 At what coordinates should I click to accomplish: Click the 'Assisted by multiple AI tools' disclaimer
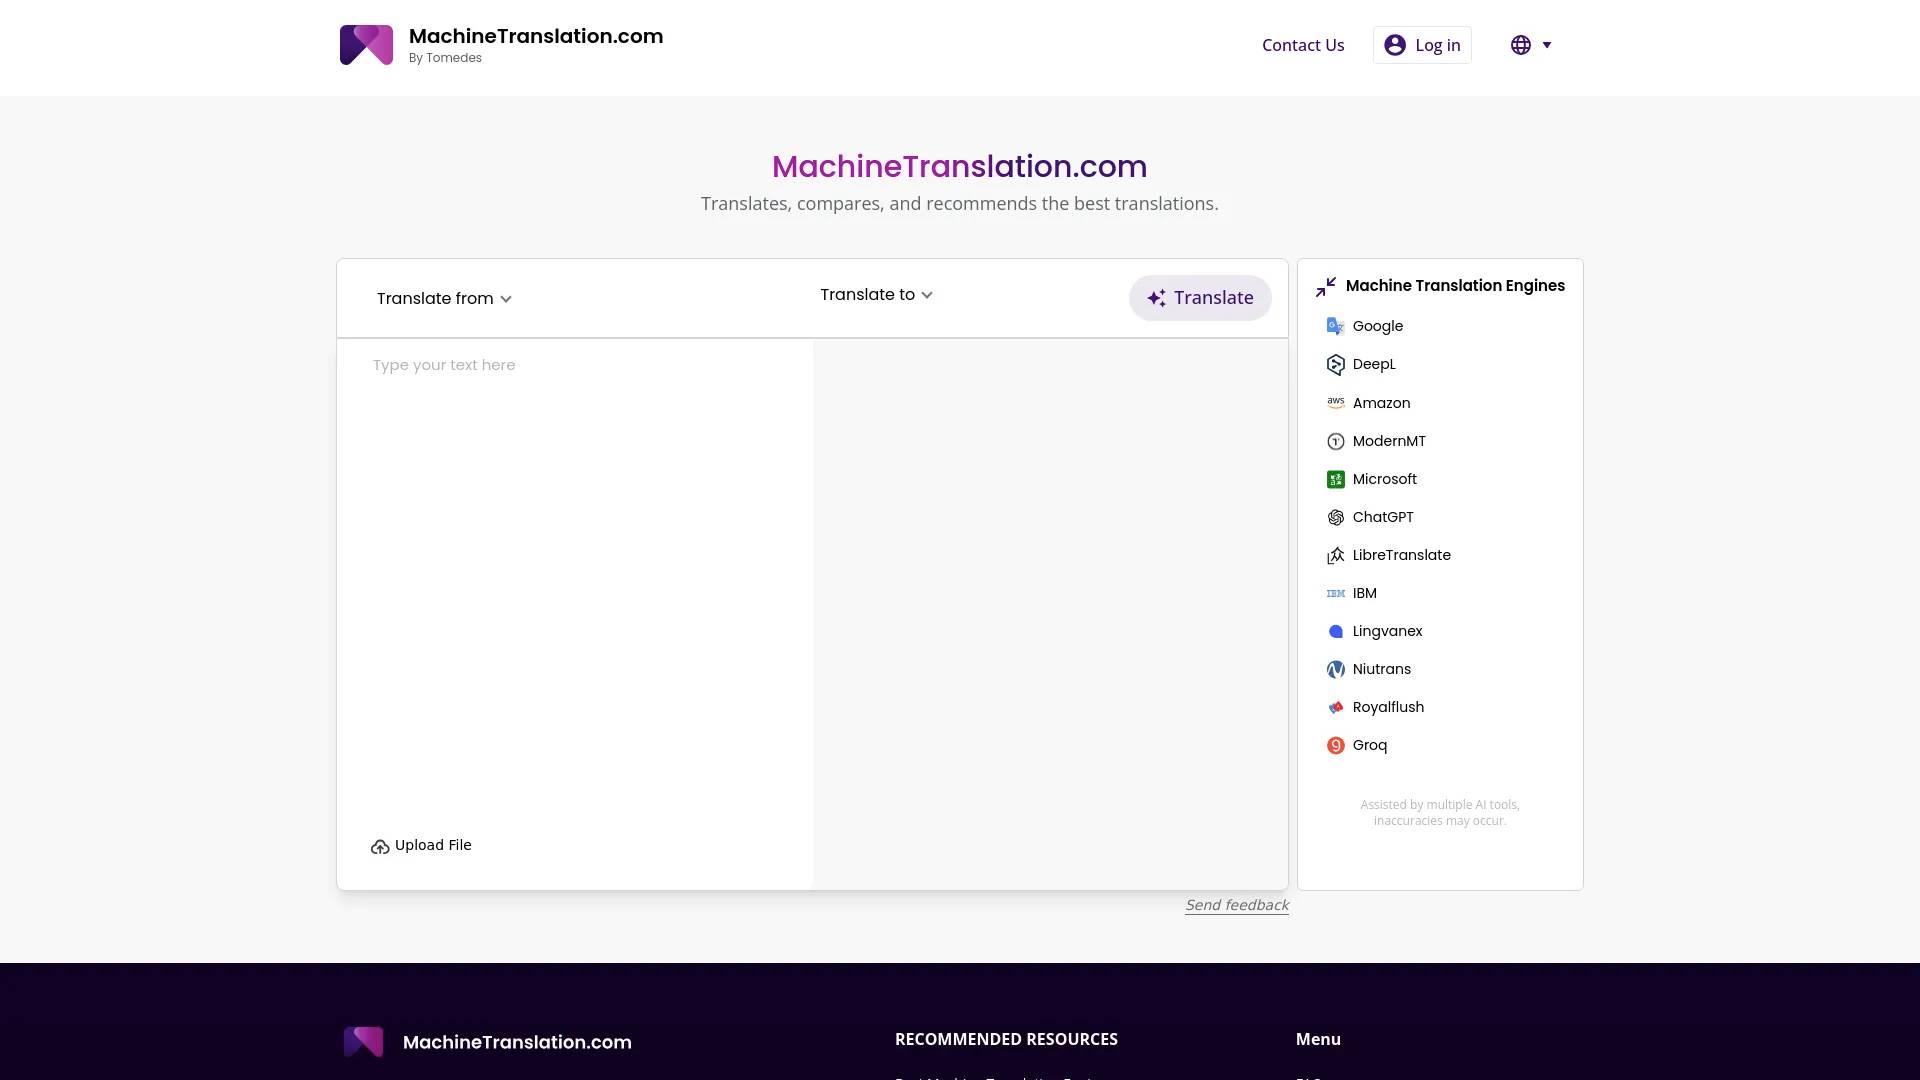pyautogui.click(x=1439, y=812)
